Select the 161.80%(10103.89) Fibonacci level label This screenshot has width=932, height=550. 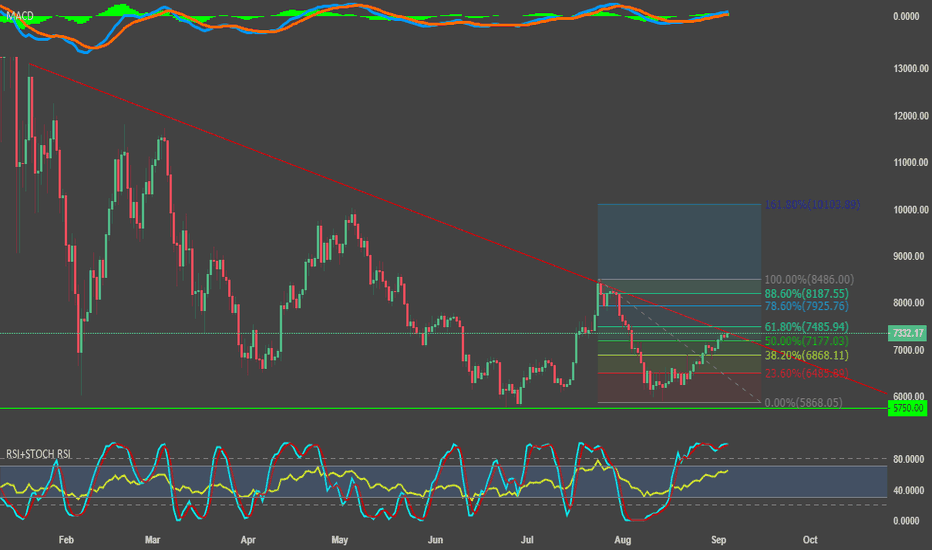(812, 205)
